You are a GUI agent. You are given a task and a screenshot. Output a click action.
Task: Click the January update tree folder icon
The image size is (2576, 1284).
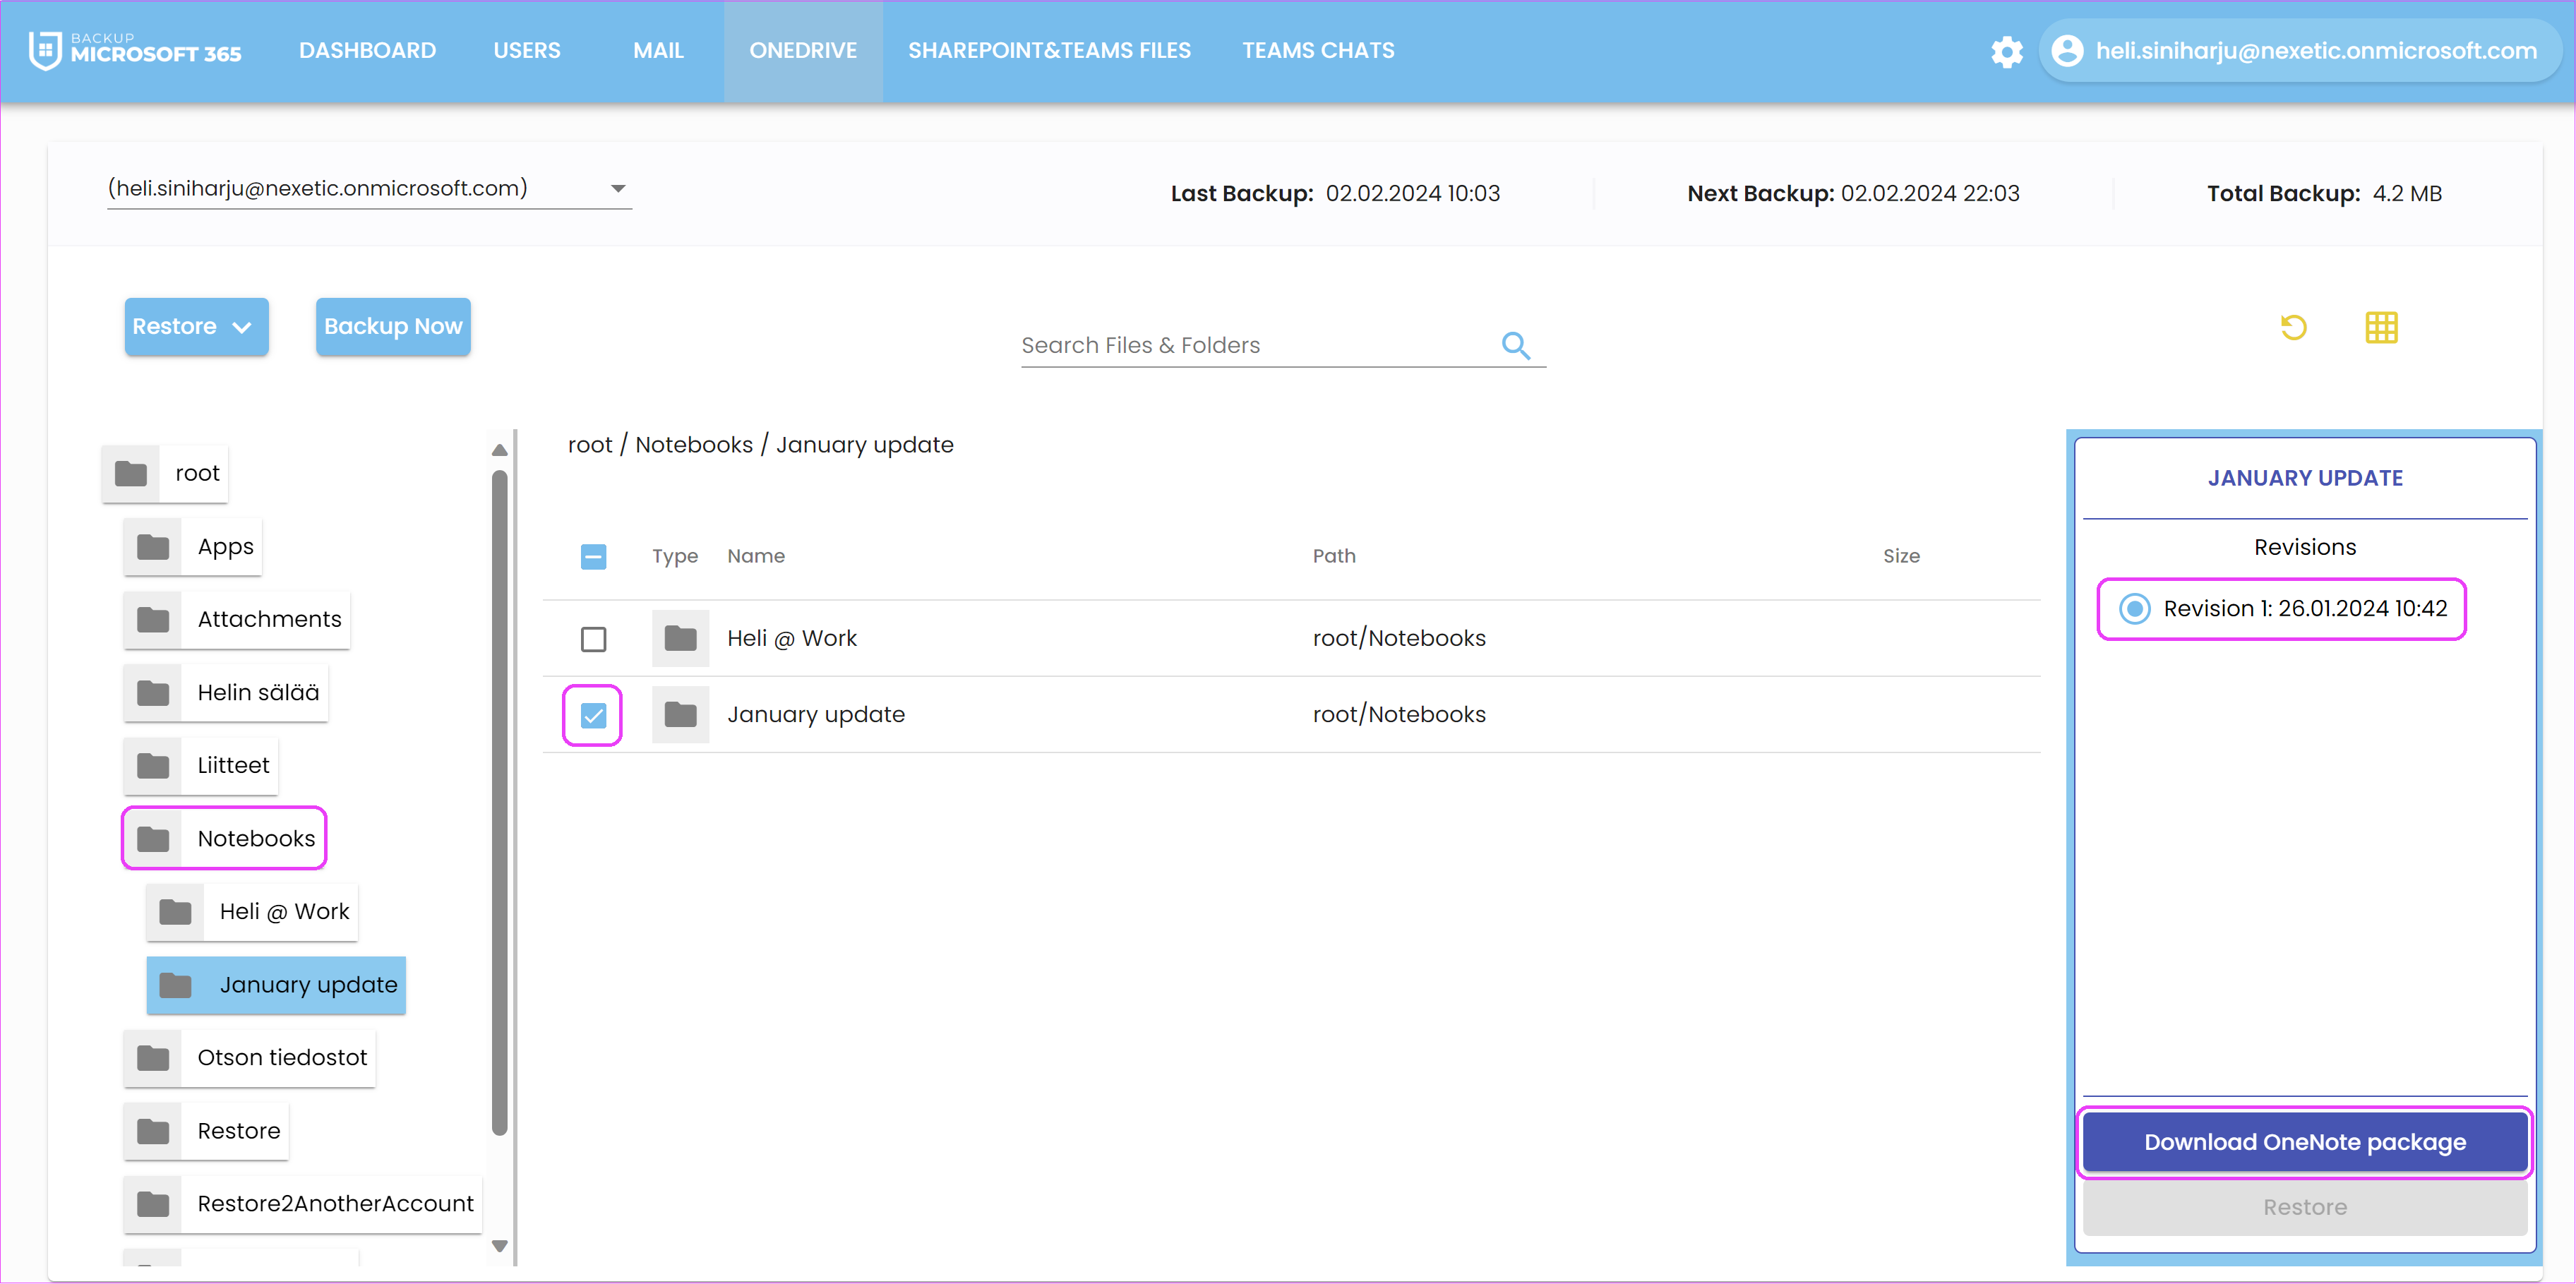(175, 985)
